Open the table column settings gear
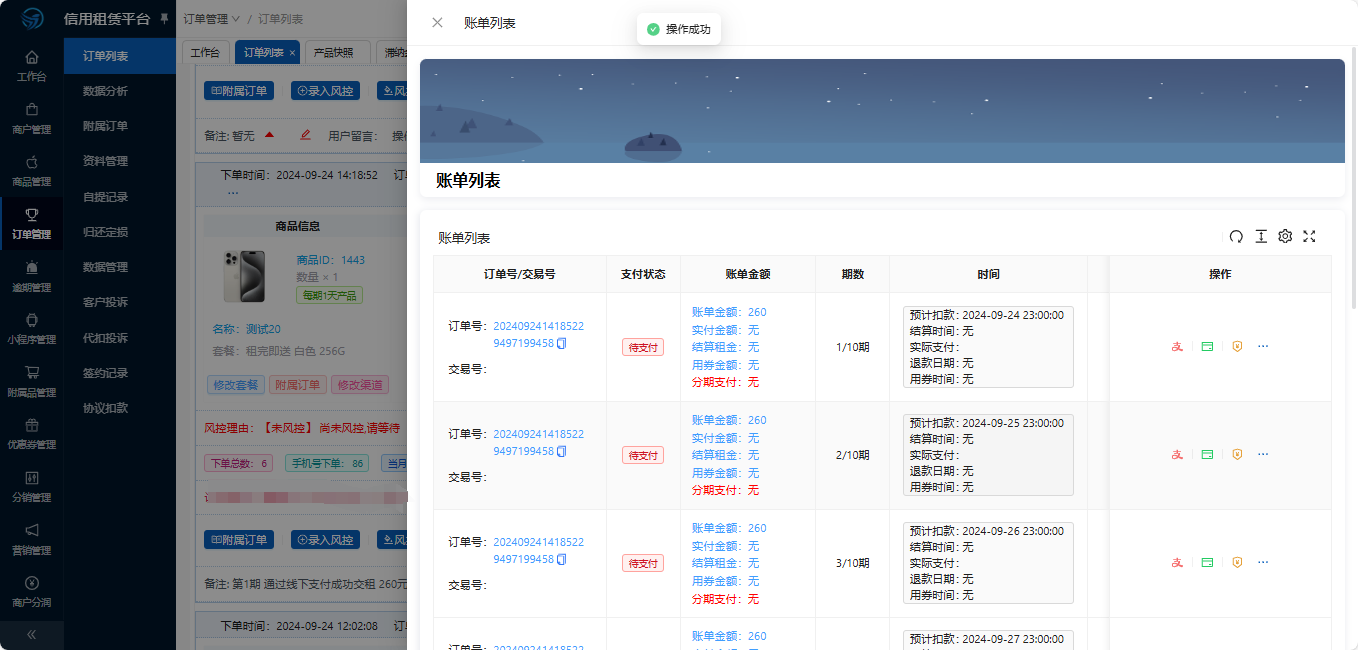 click(1285, 236)
